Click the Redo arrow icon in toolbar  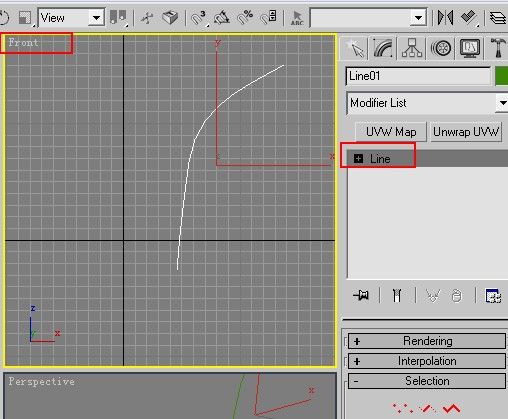click(4, 17)
